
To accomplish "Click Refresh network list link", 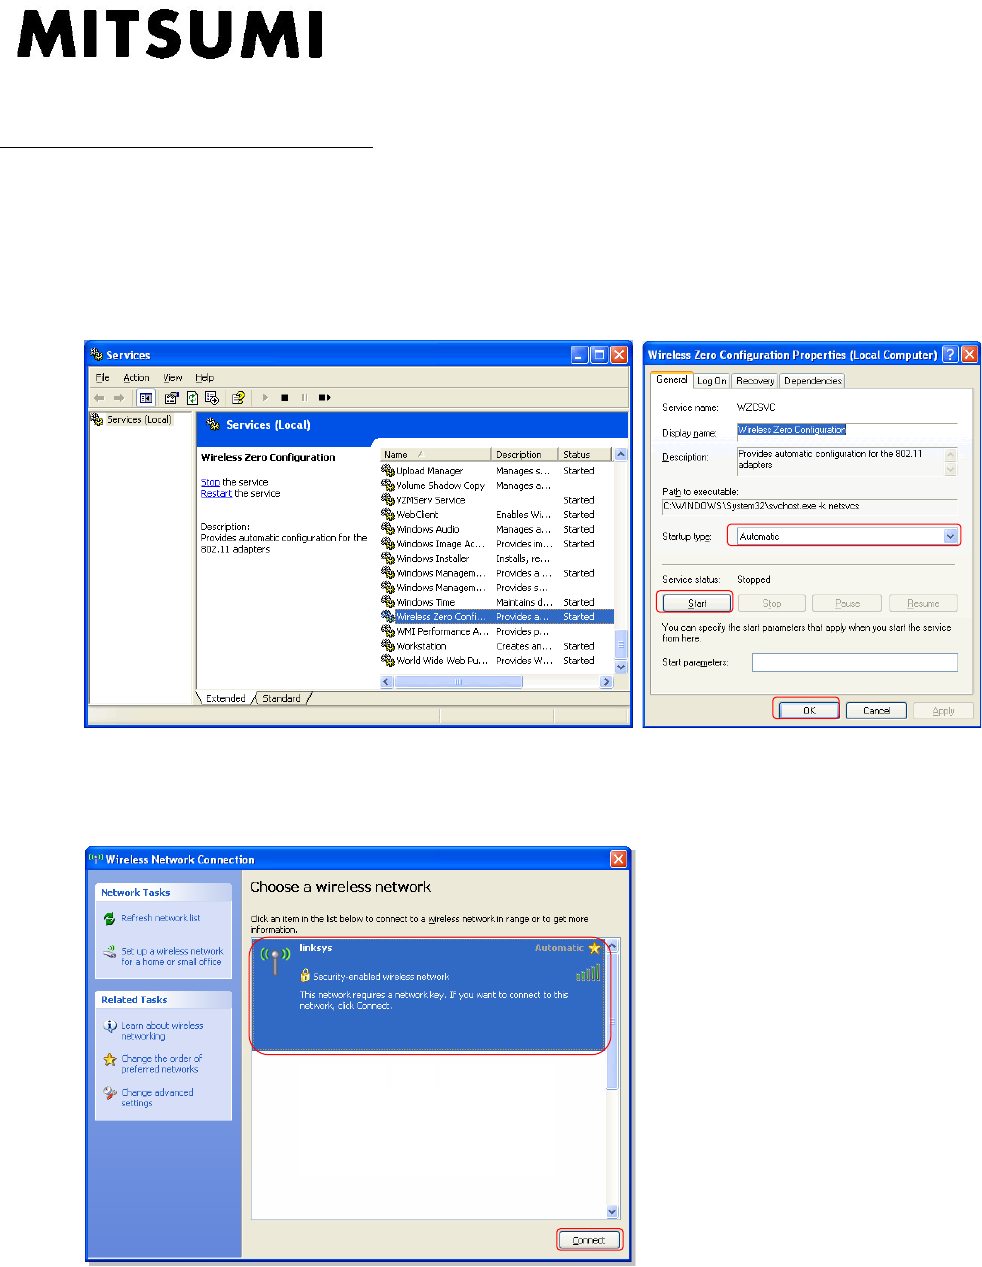I will click(161, 918).
